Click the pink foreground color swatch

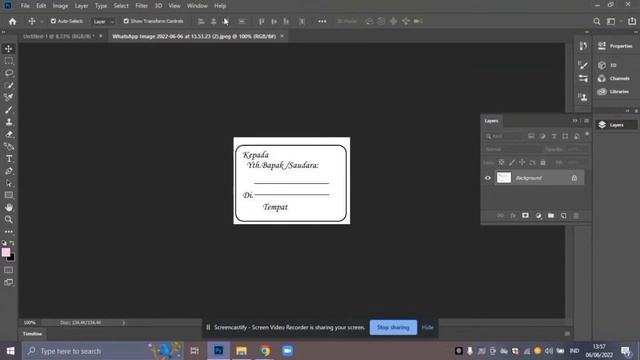pos(6,252)
